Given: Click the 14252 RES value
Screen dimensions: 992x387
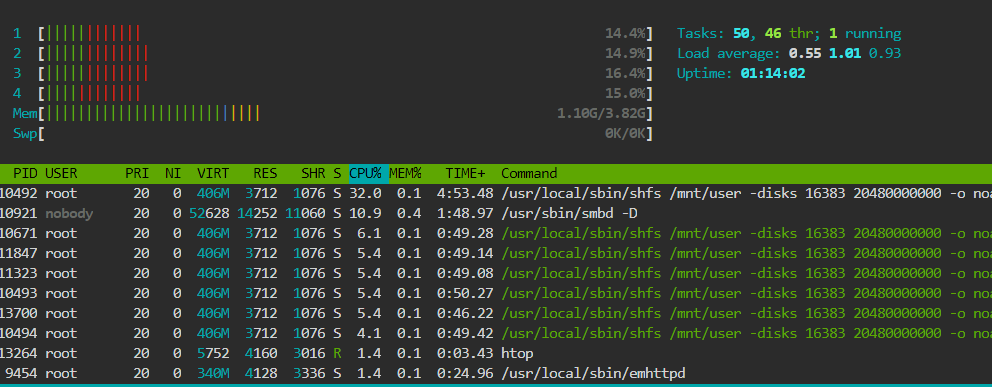Looking at the screenshot, I should 257,213.
